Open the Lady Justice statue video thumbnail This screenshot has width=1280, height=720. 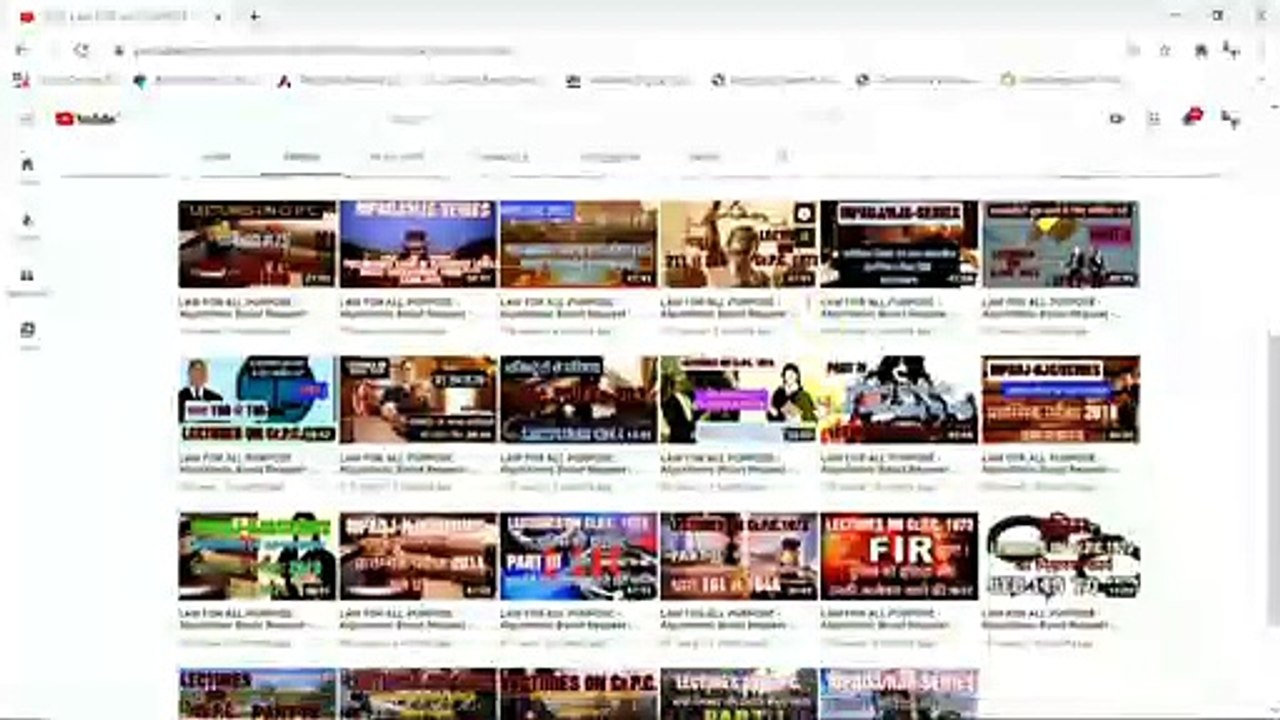(739, 244)
